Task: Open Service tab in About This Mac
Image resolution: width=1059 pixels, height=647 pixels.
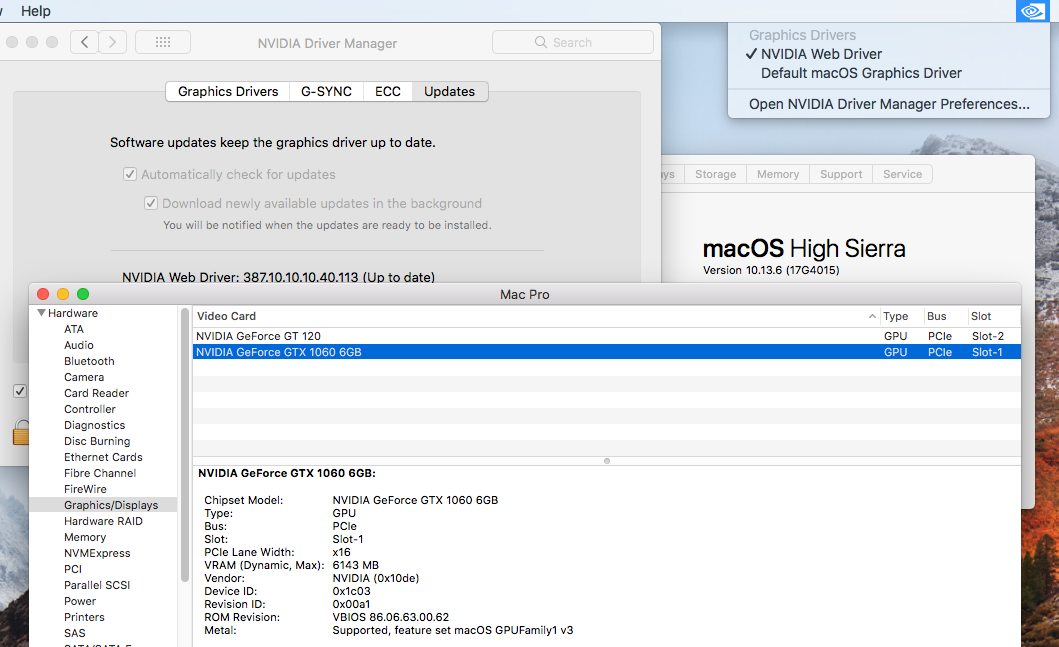Action: pos(902,174)
